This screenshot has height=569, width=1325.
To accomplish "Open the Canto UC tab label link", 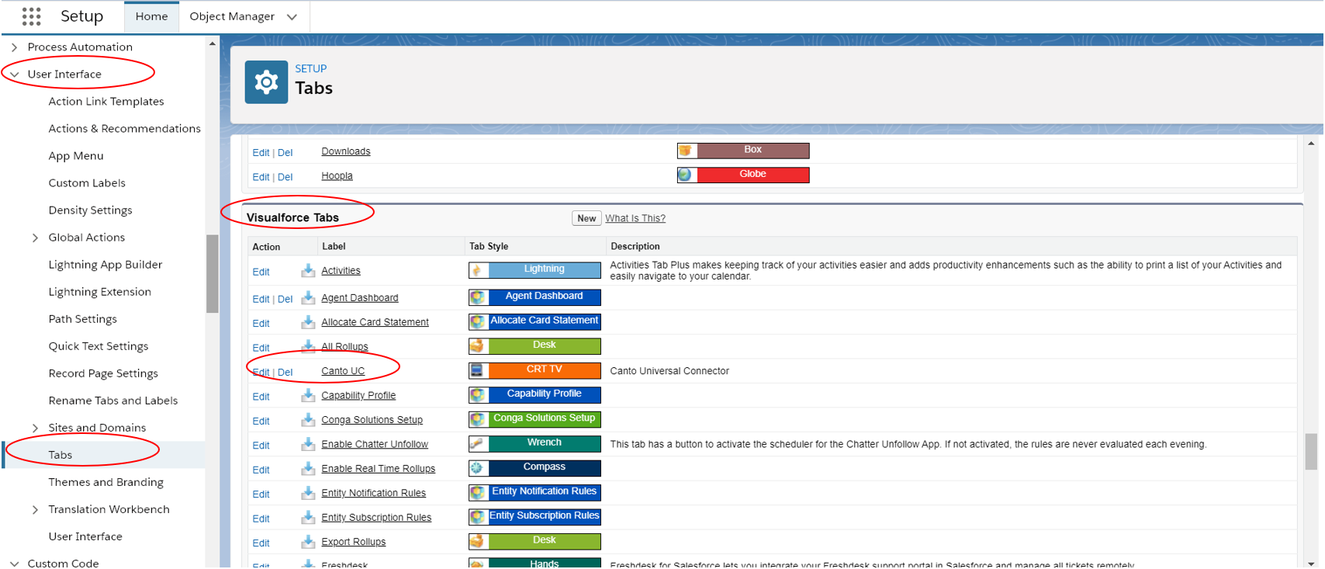I will point(343,371).
